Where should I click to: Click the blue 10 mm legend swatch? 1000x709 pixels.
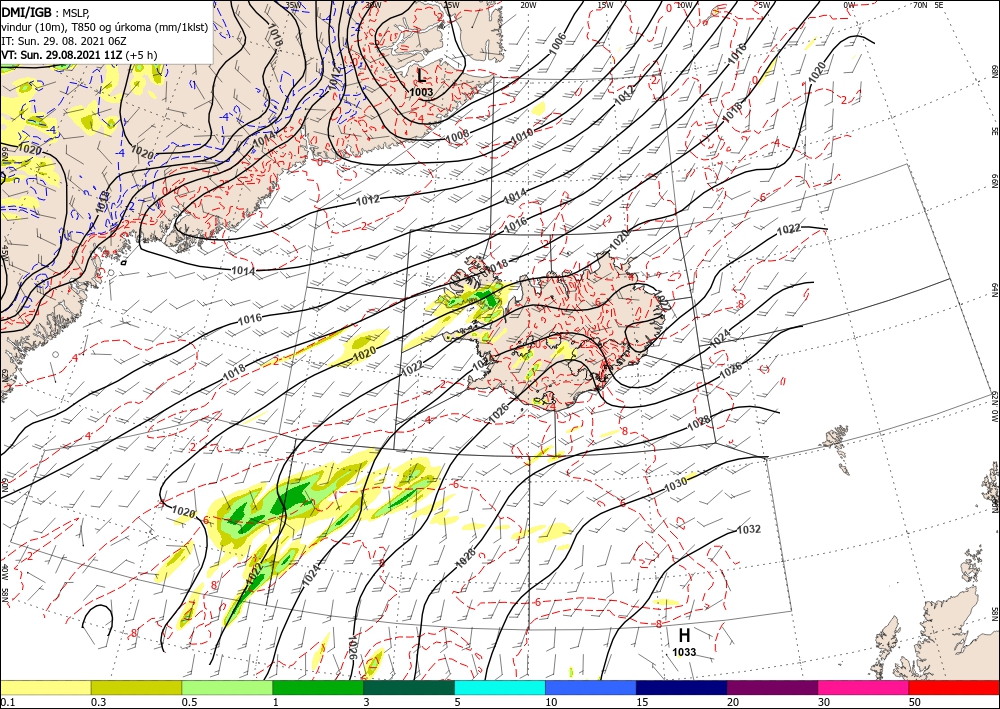tap(591, 688)
